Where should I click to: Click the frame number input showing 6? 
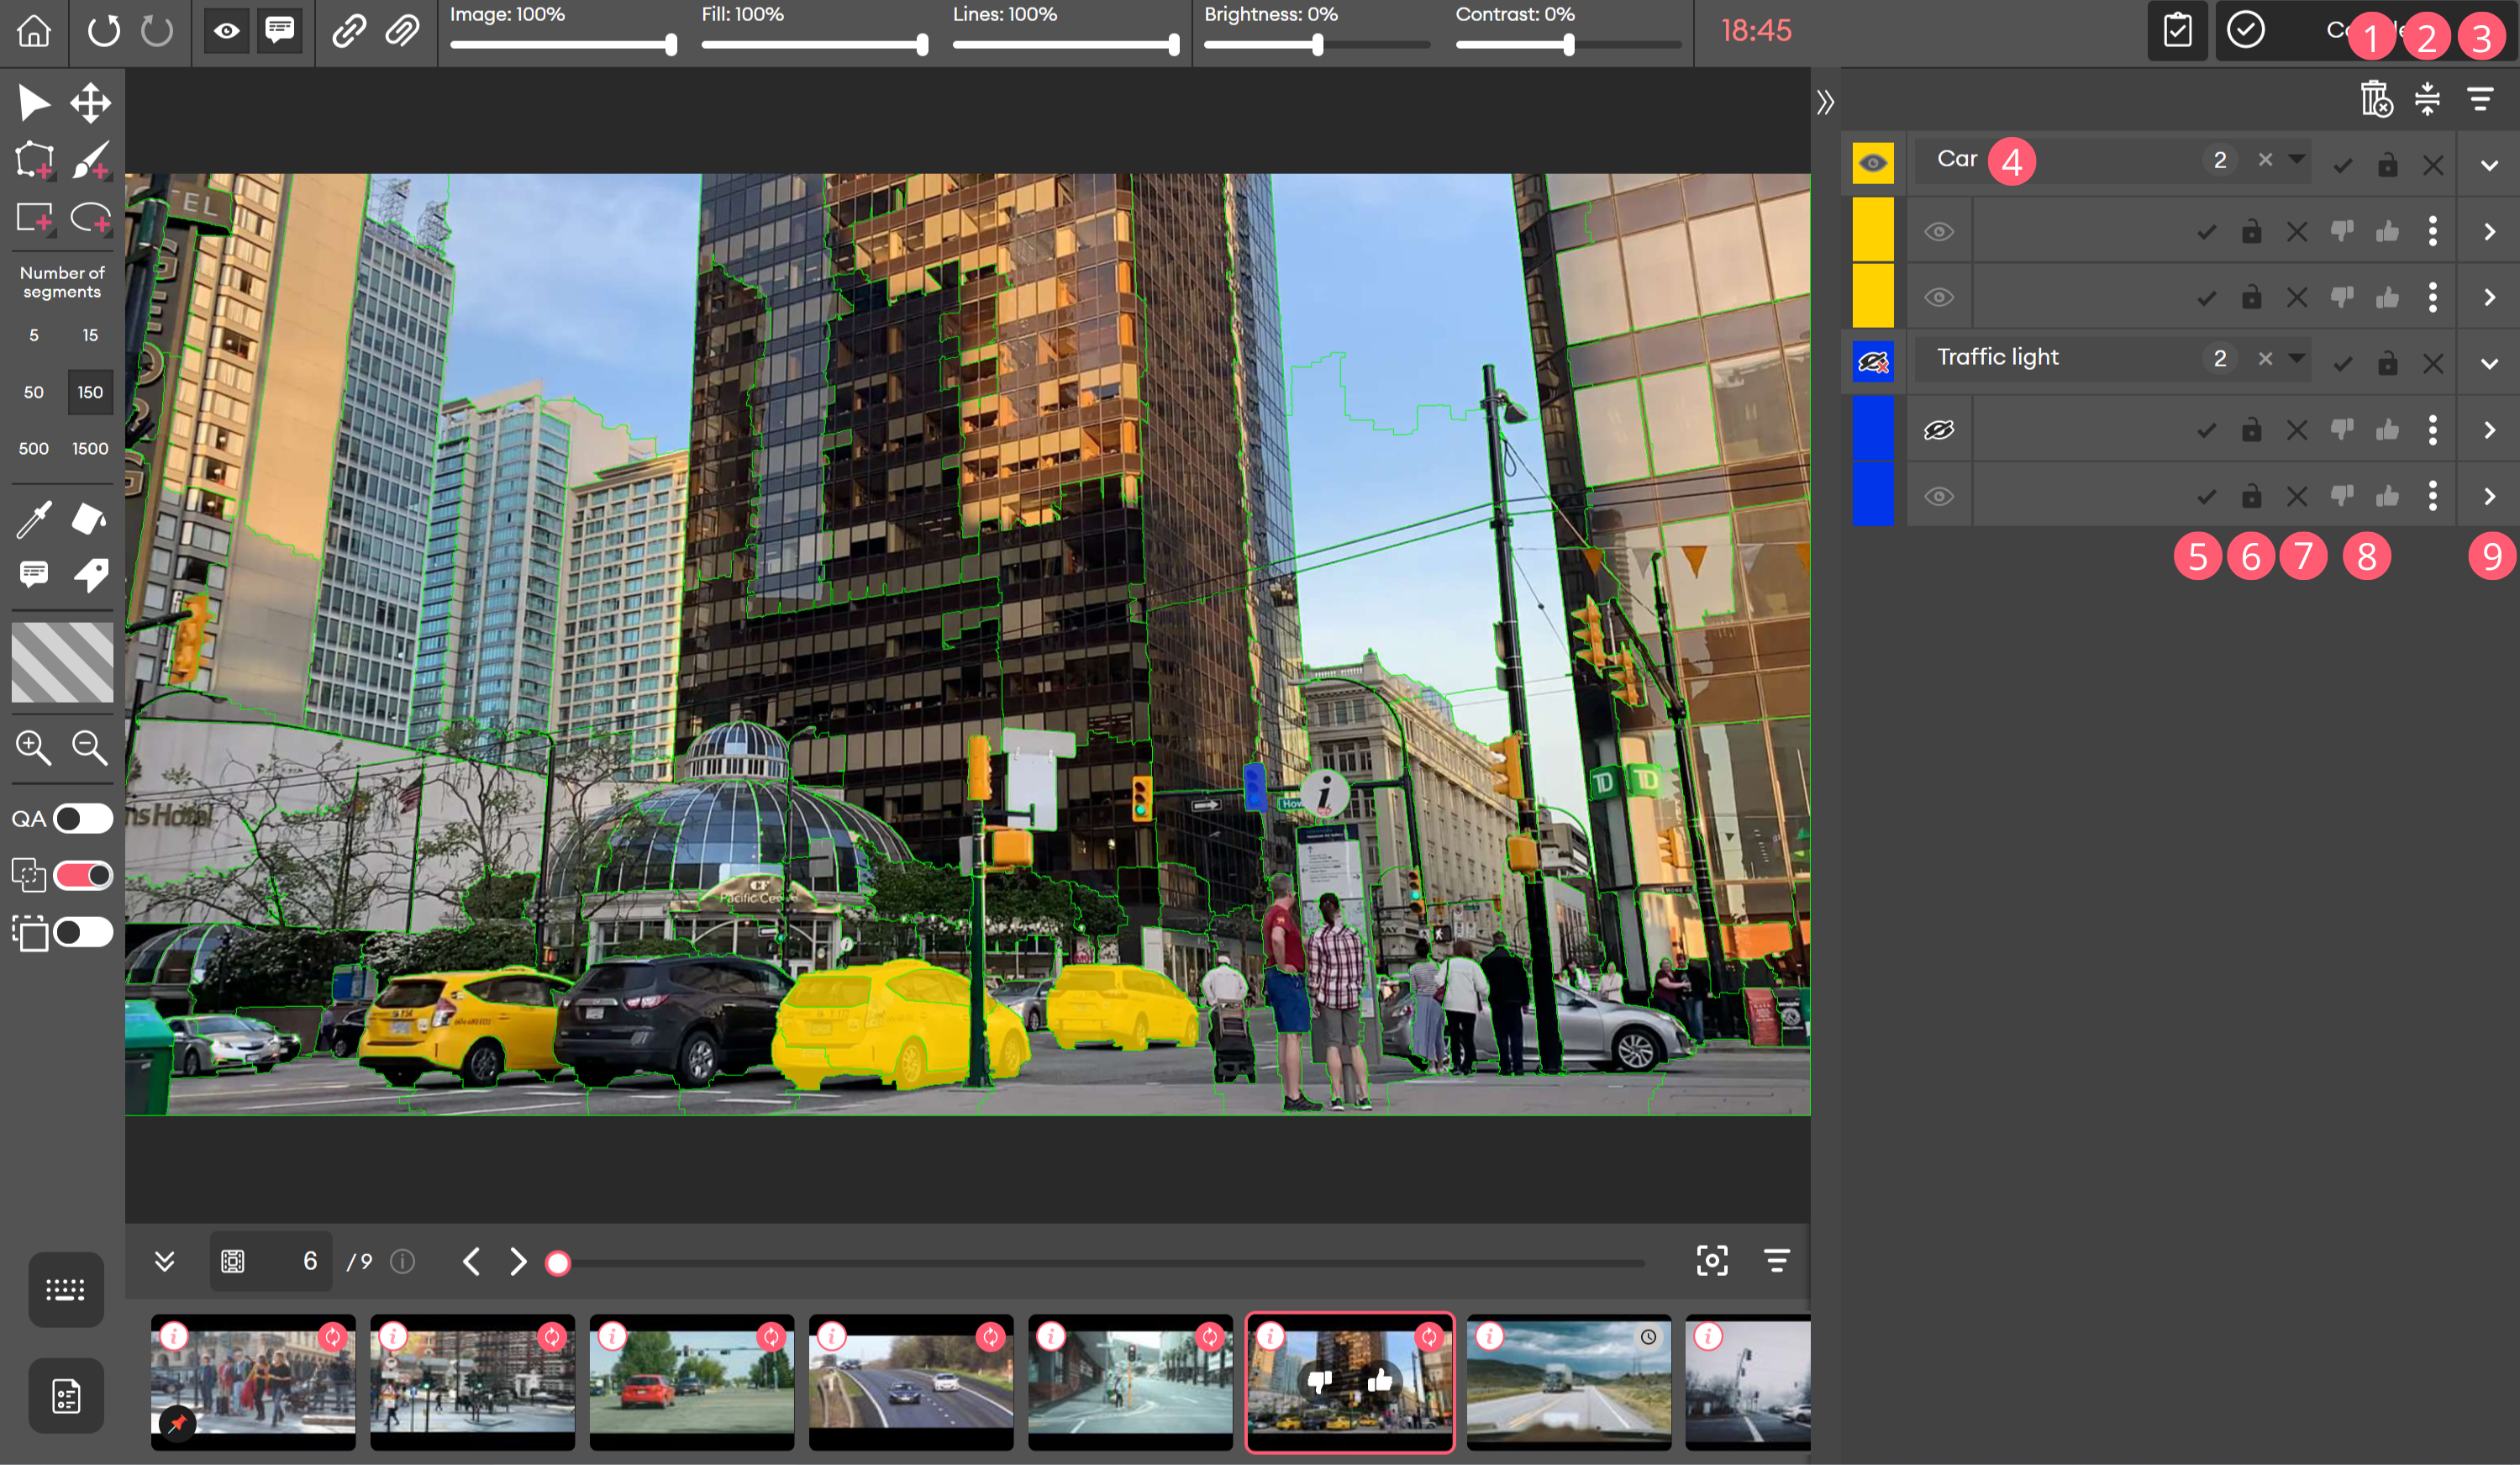(271, 1261)
